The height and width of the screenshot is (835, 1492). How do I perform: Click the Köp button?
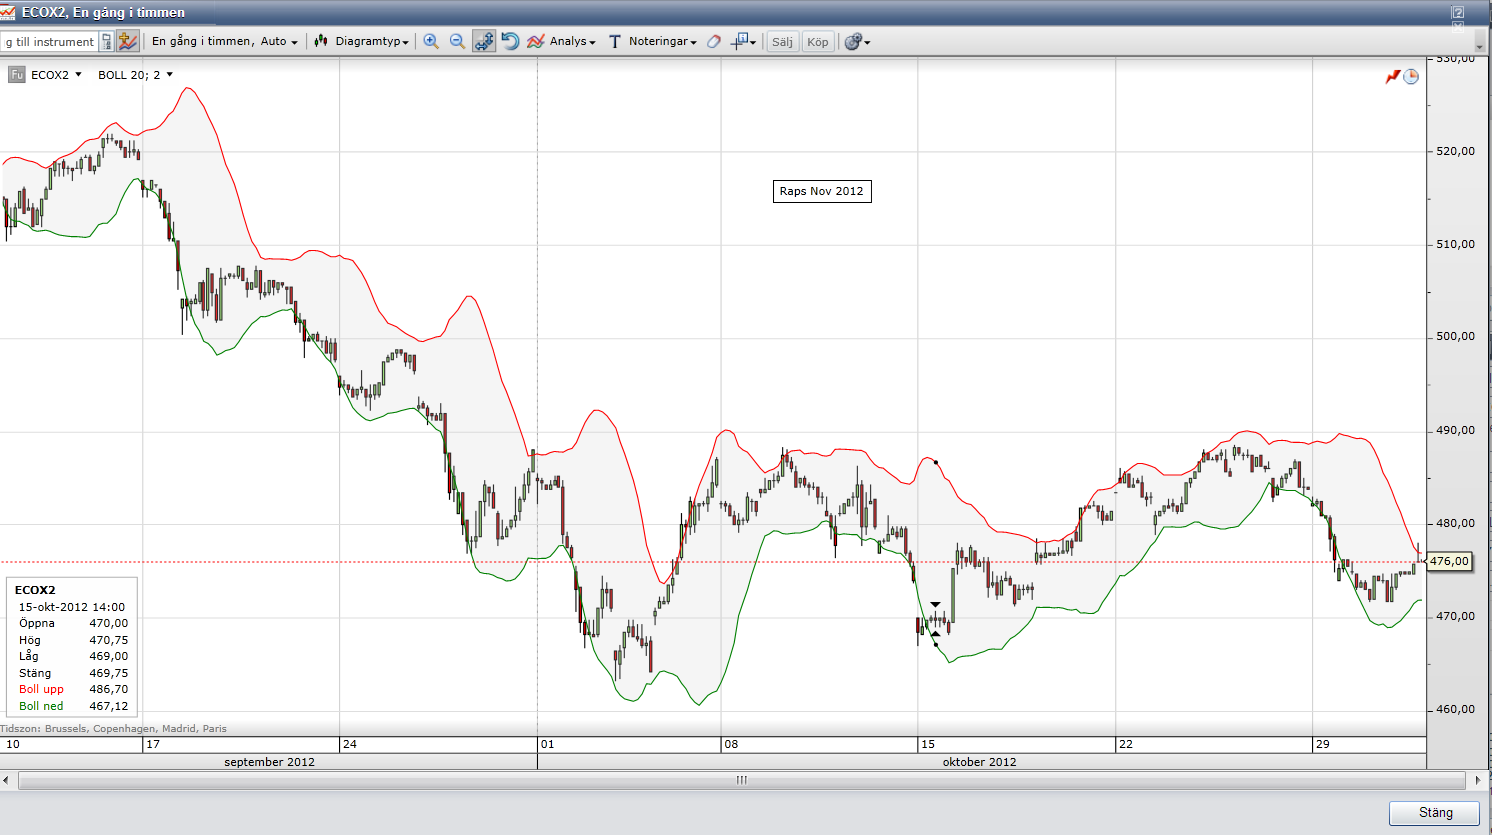[x=818, y=42]
